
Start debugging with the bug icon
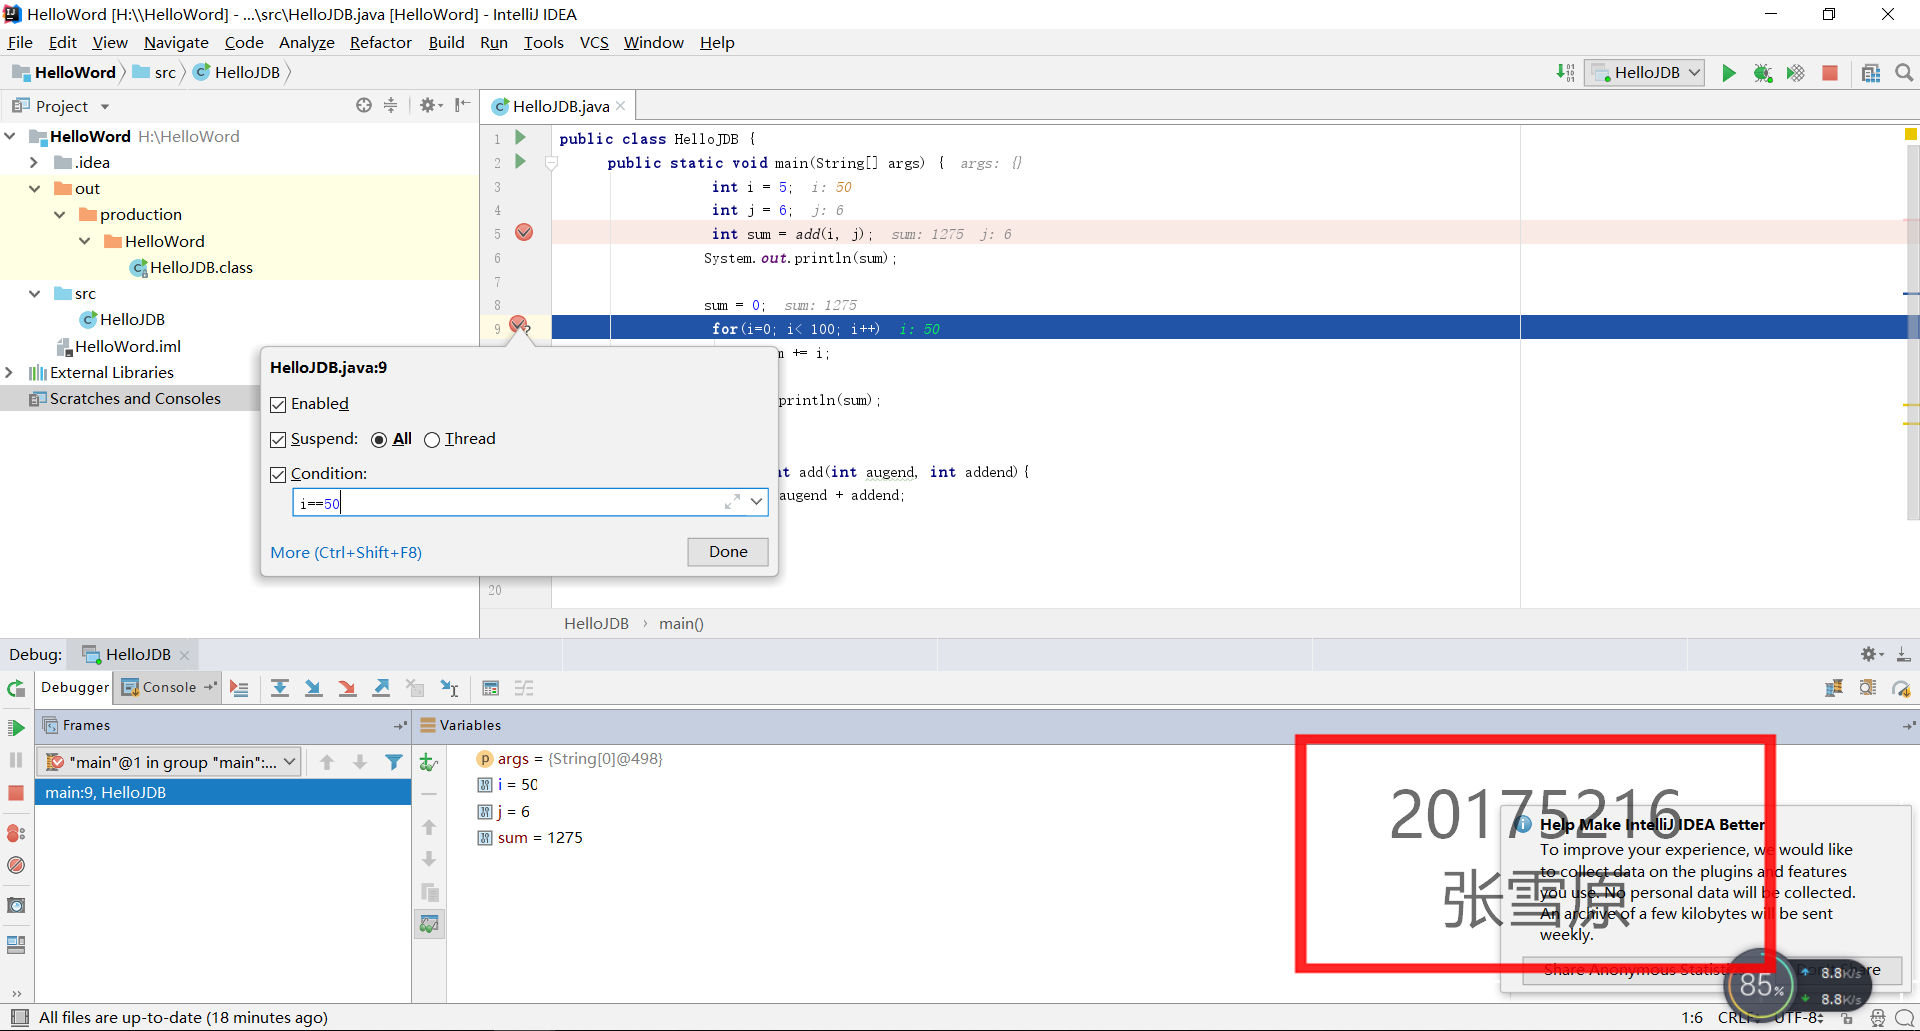(1762, 73)
